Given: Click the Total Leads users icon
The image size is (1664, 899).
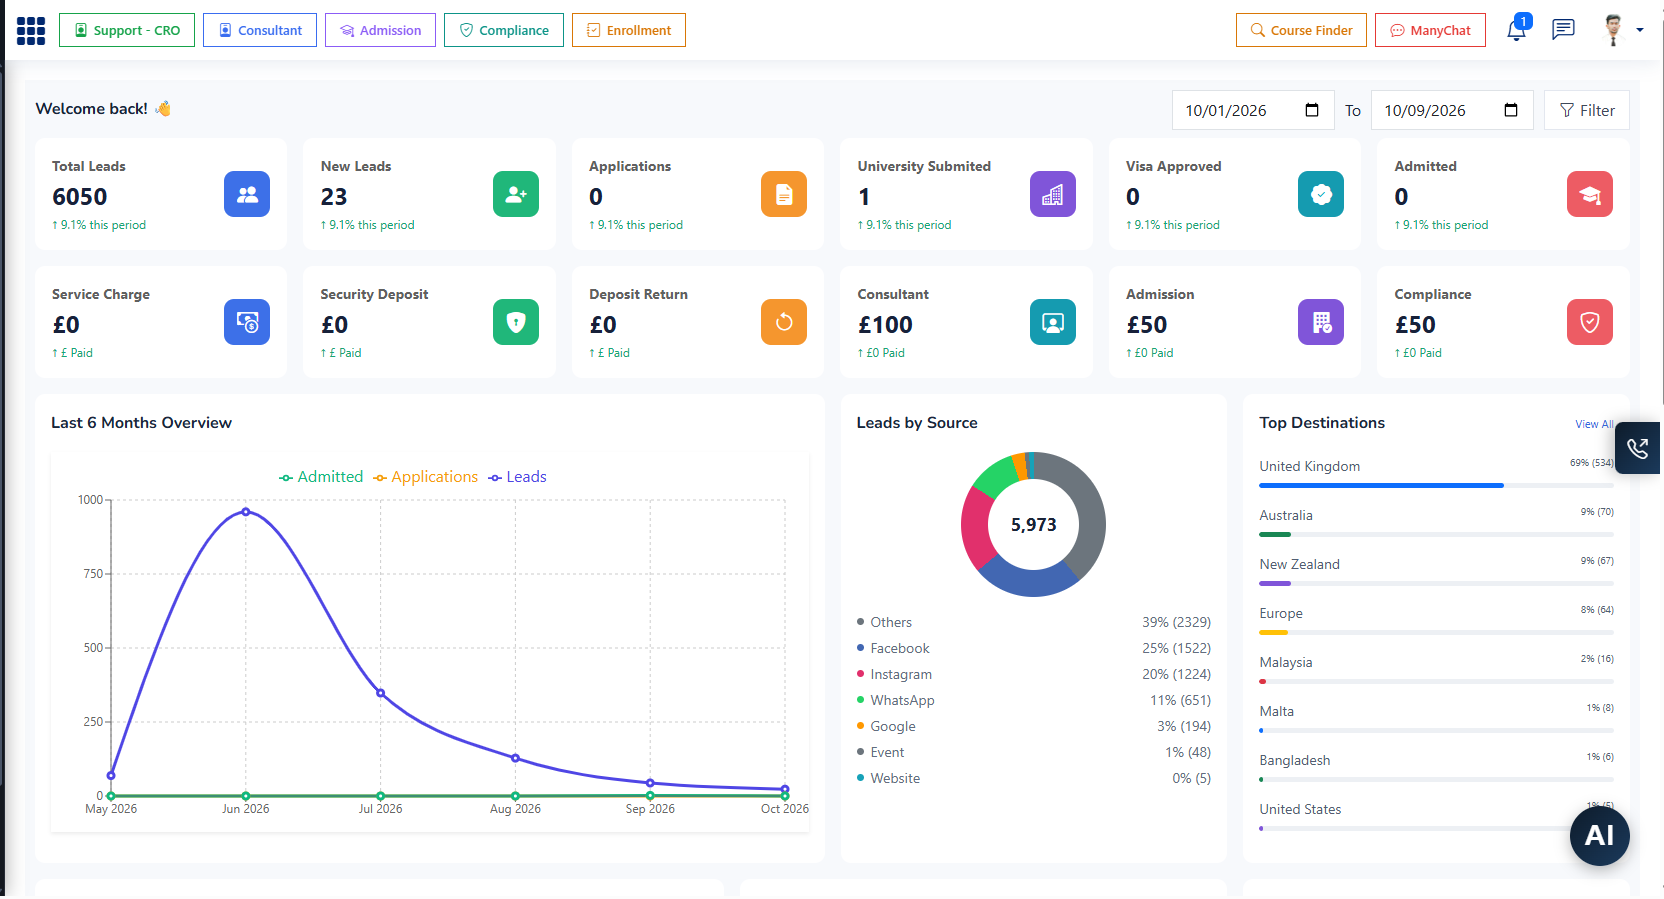Looking at the screenshot, I should click(x=247, y=194).
